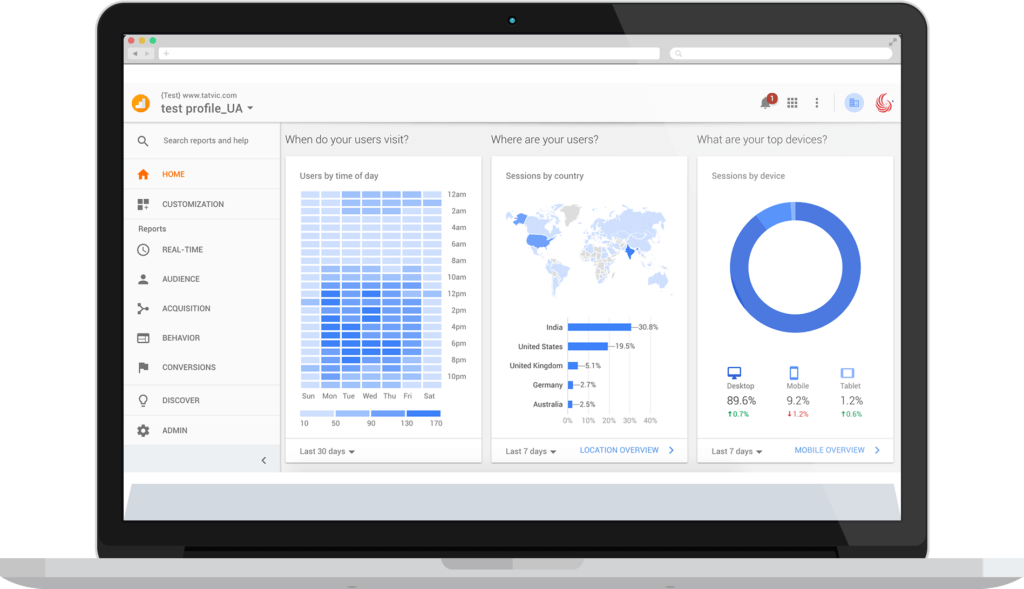1024x589 pixels.
Task: Click the Discover lightbulb icon
Action: coord(143,400)
